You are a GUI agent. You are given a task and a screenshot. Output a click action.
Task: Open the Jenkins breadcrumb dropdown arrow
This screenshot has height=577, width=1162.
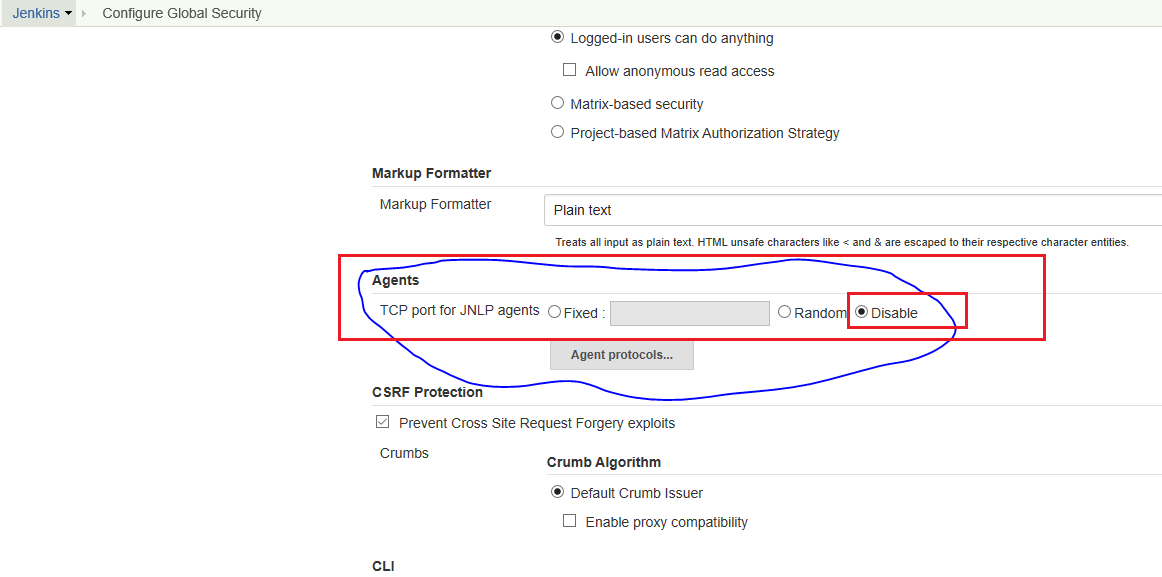pos(69,14)
